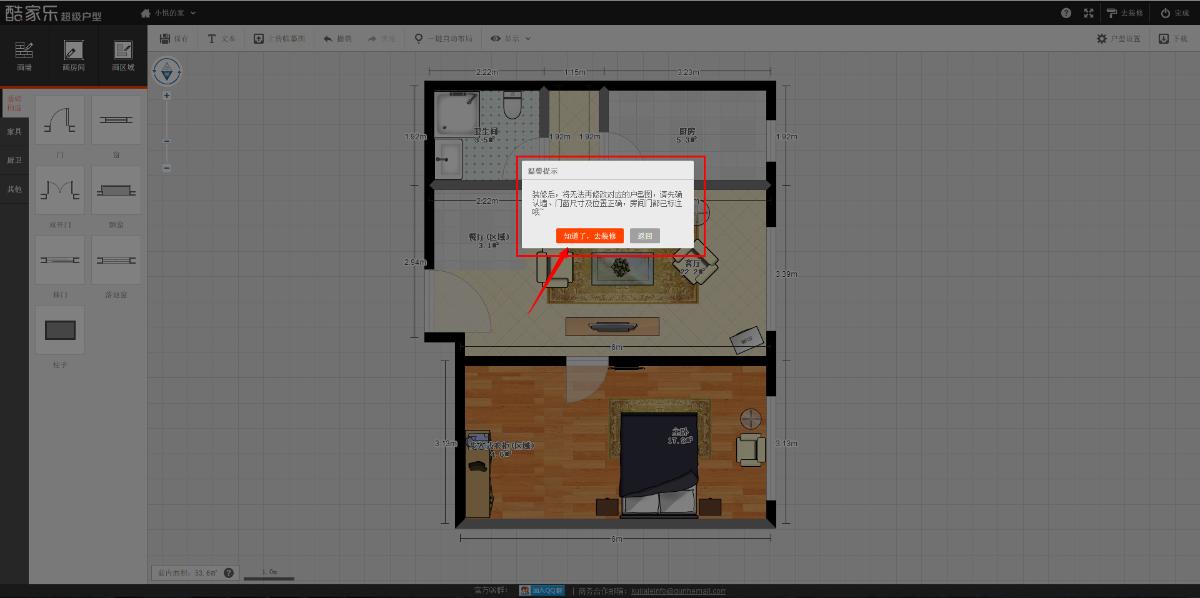Click the compass view navigation control
1200x598 pixels.
click(x=167, y=71)
